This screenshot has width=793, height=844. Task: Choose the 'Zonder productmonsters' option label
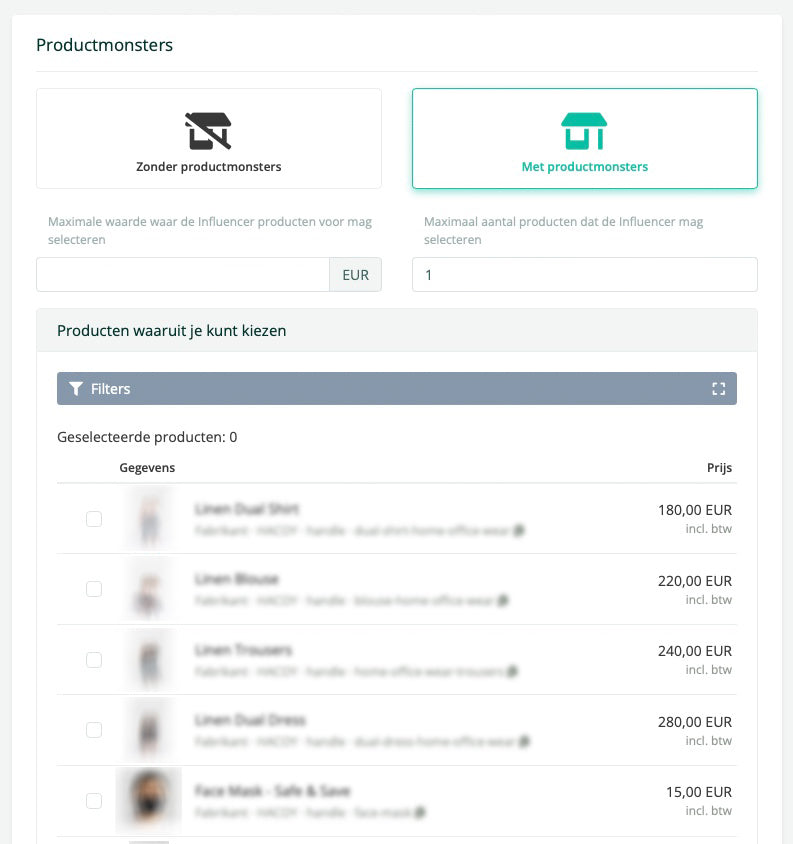point(208,167)
